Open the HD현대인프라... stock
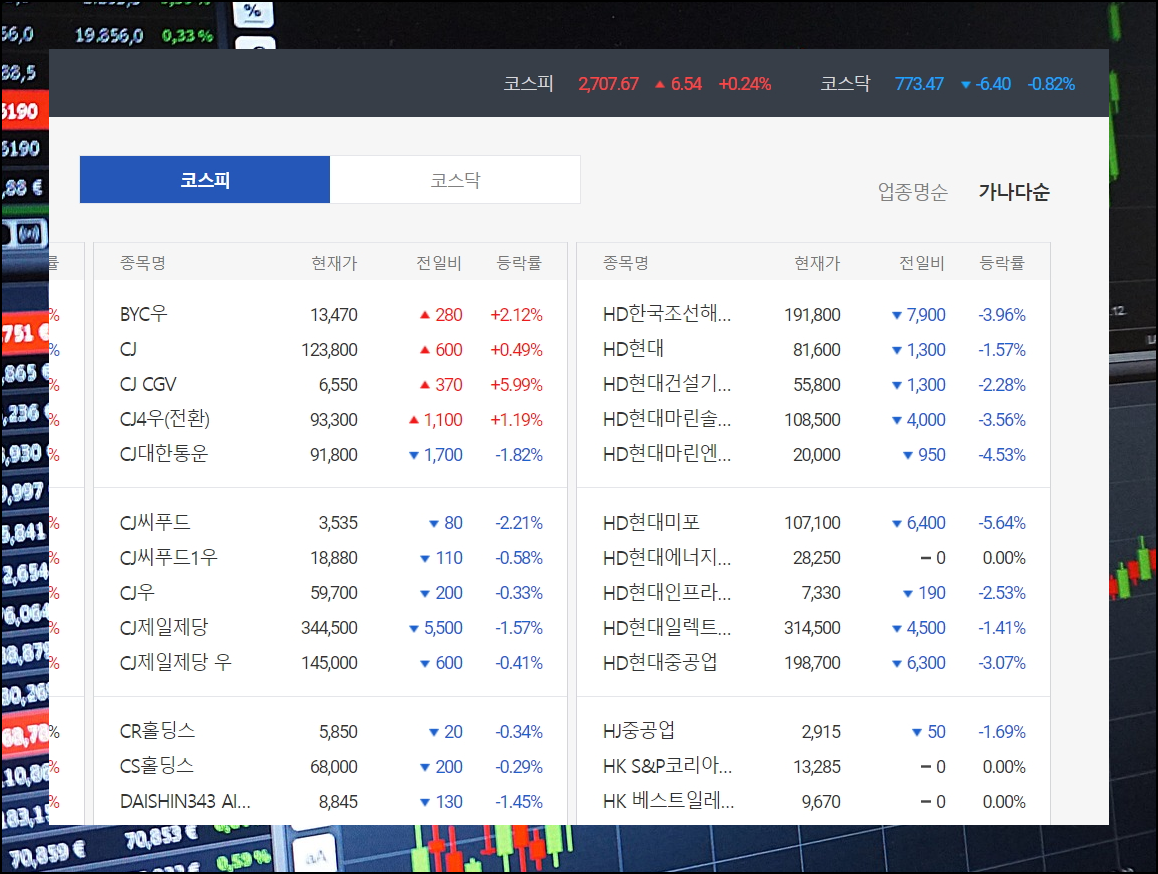This screenshot has width=1158, height=874. [x=667, y=592]
